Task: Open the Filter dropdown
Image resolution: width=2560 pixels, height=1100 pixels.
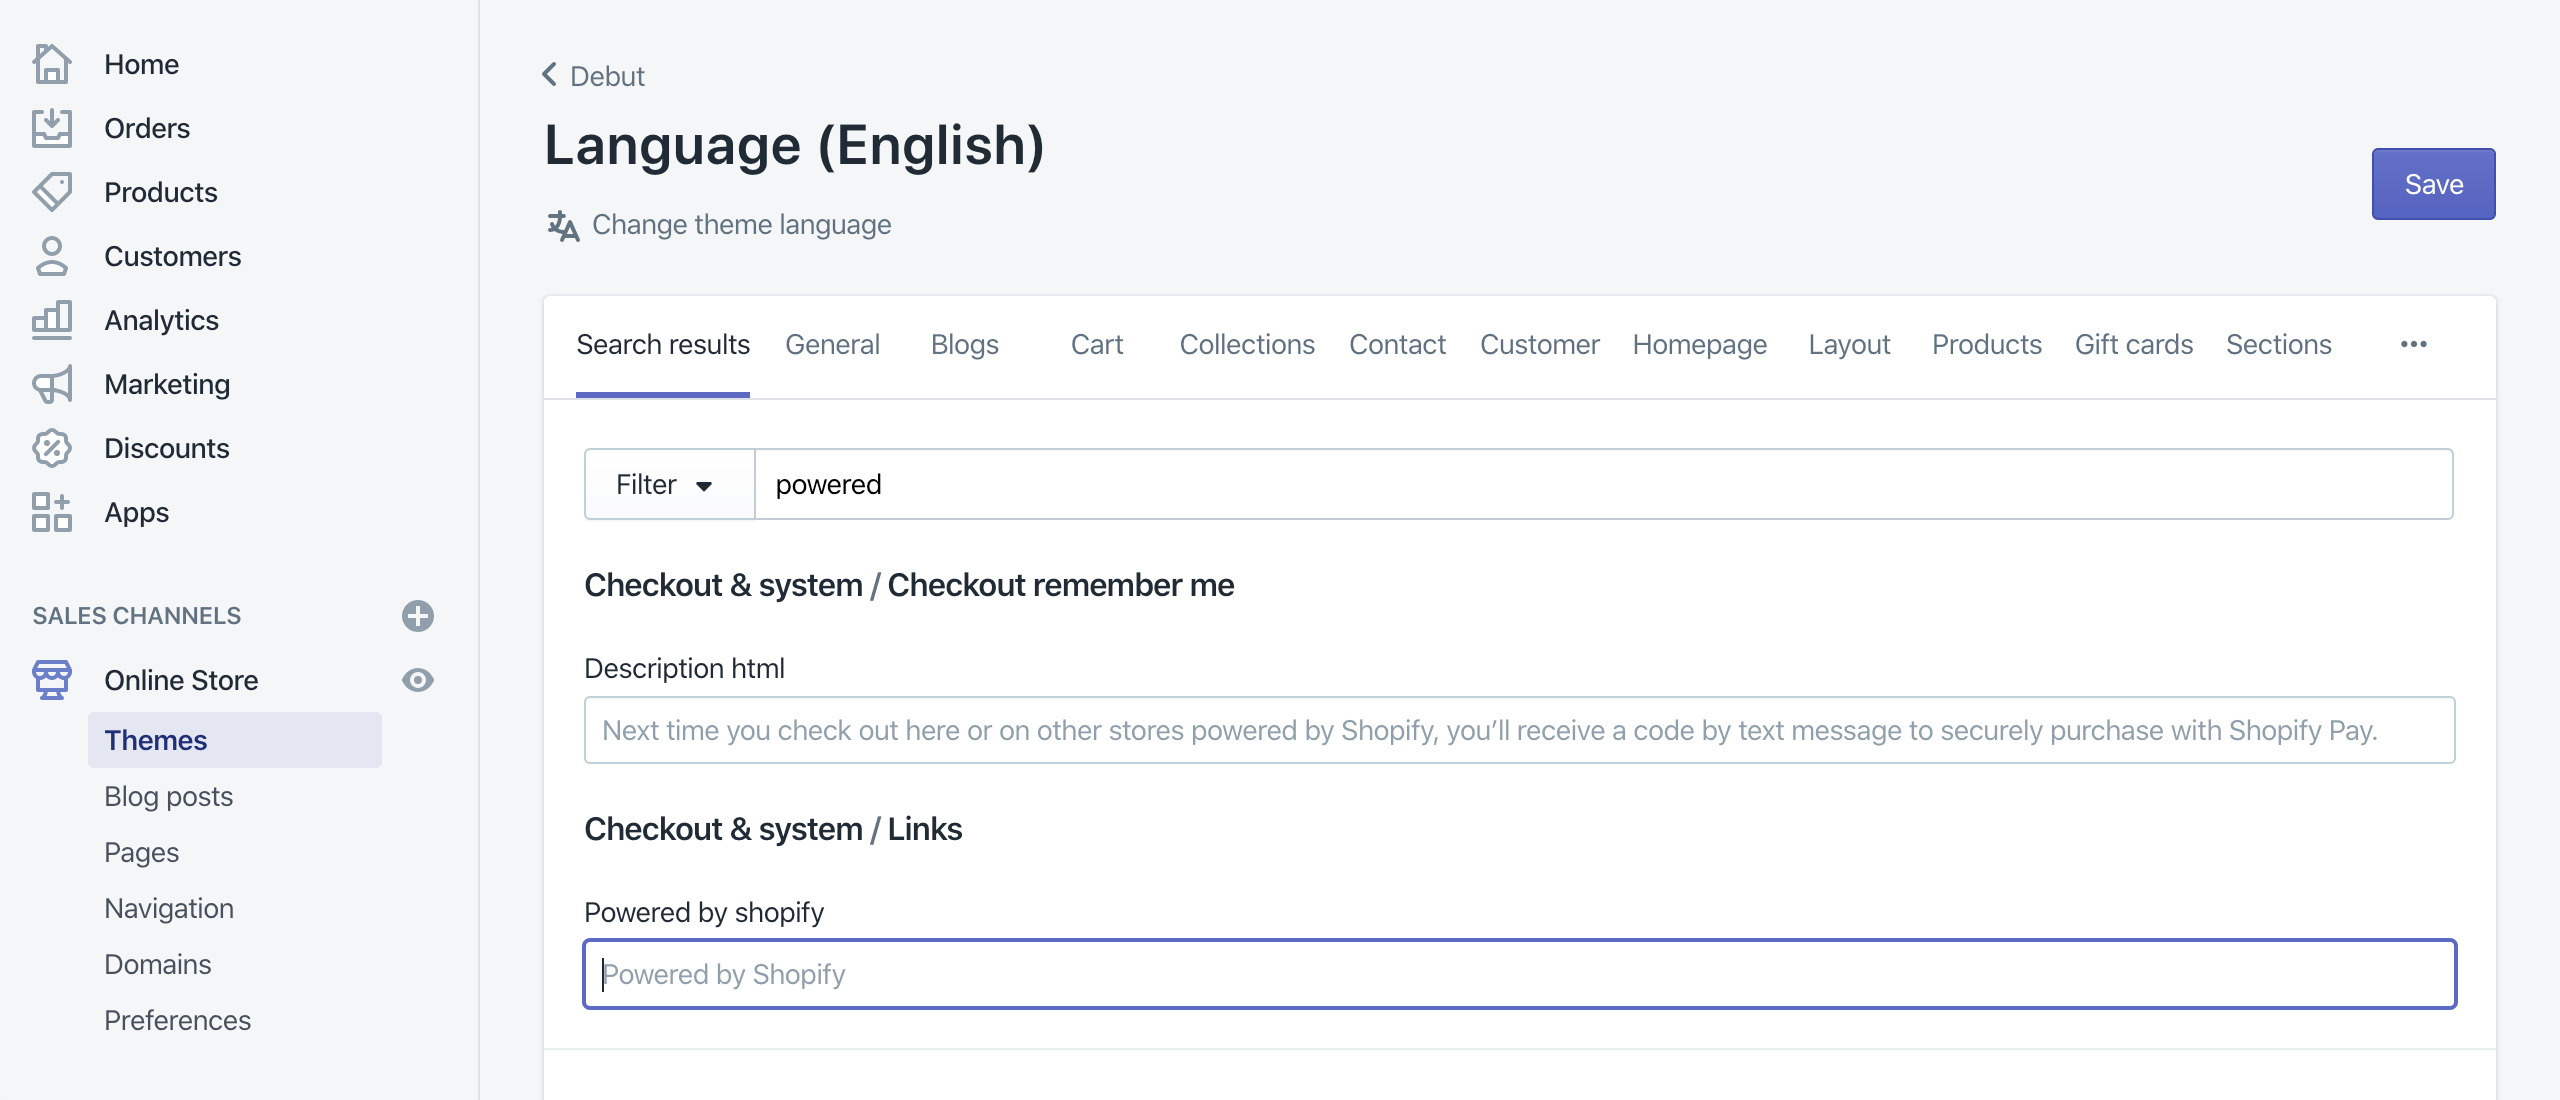Action: coord(668,485)
